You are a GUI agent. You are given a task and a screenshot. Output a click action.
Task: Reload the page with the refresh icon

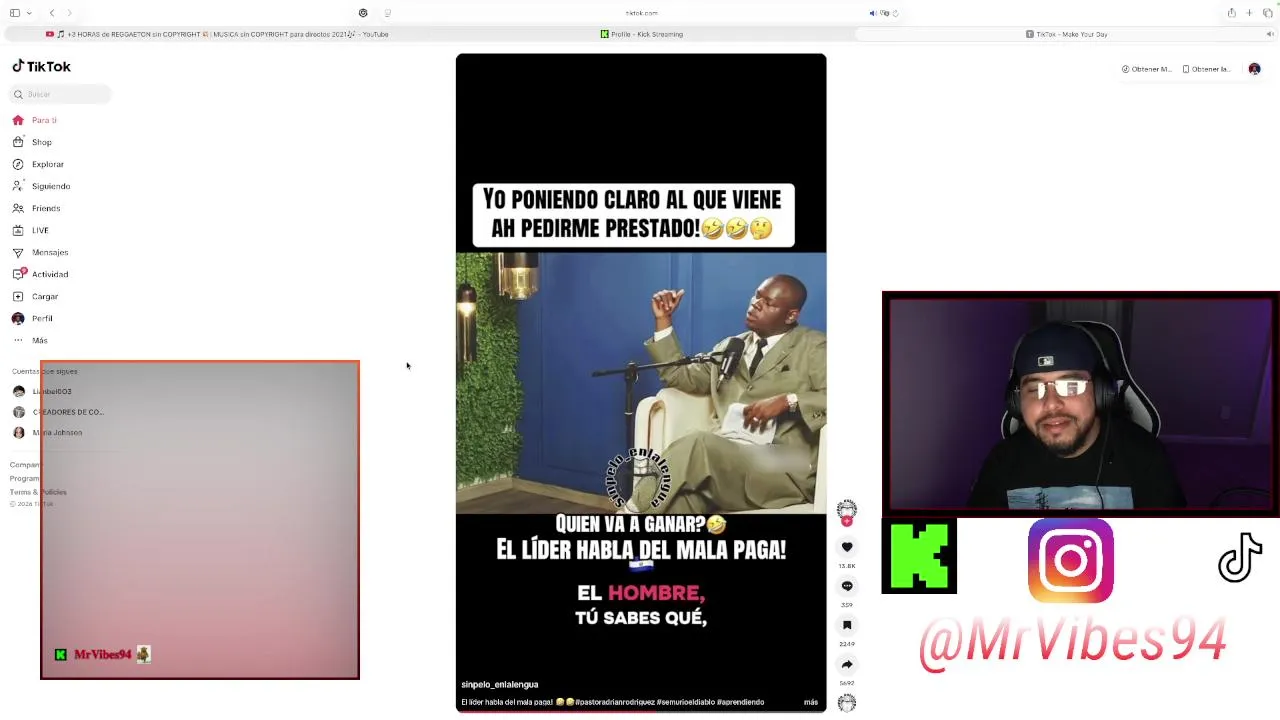(895, 13)
